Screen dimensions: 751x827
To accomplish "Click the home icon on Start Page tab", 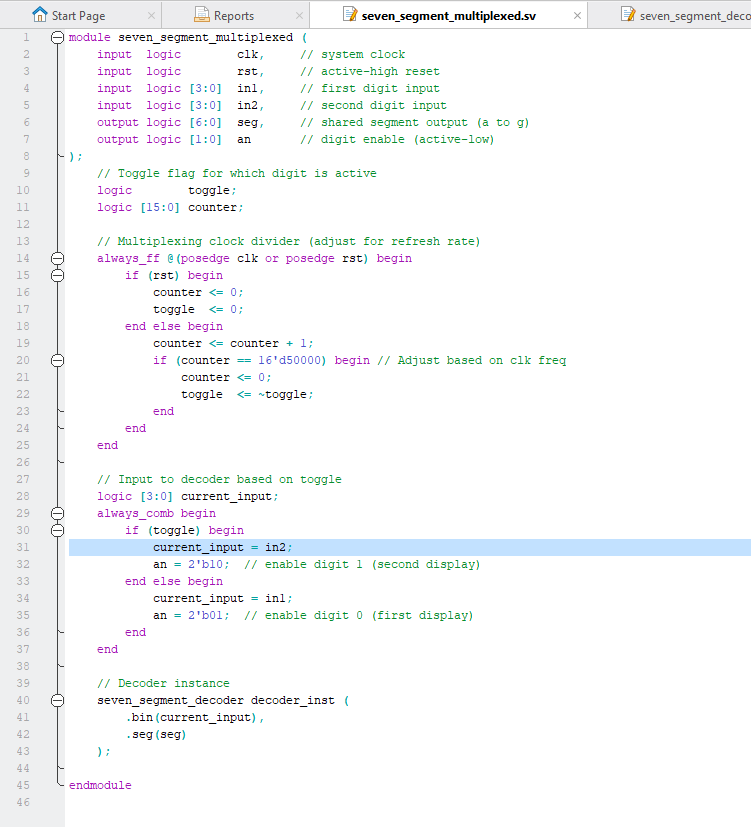I will [40, 15].
